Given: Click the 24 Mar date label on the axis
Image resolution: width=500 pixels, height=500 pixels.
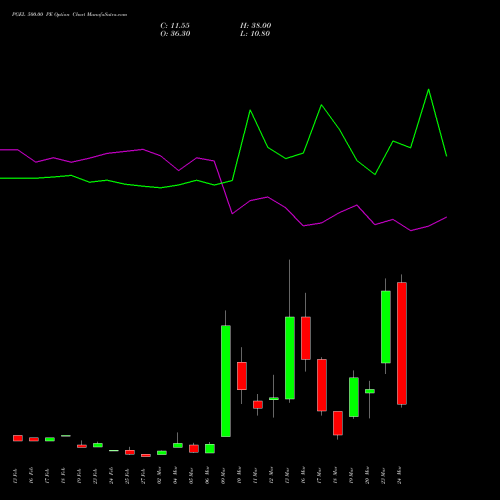Looking at the screenshot, I should tap(400, 475).
